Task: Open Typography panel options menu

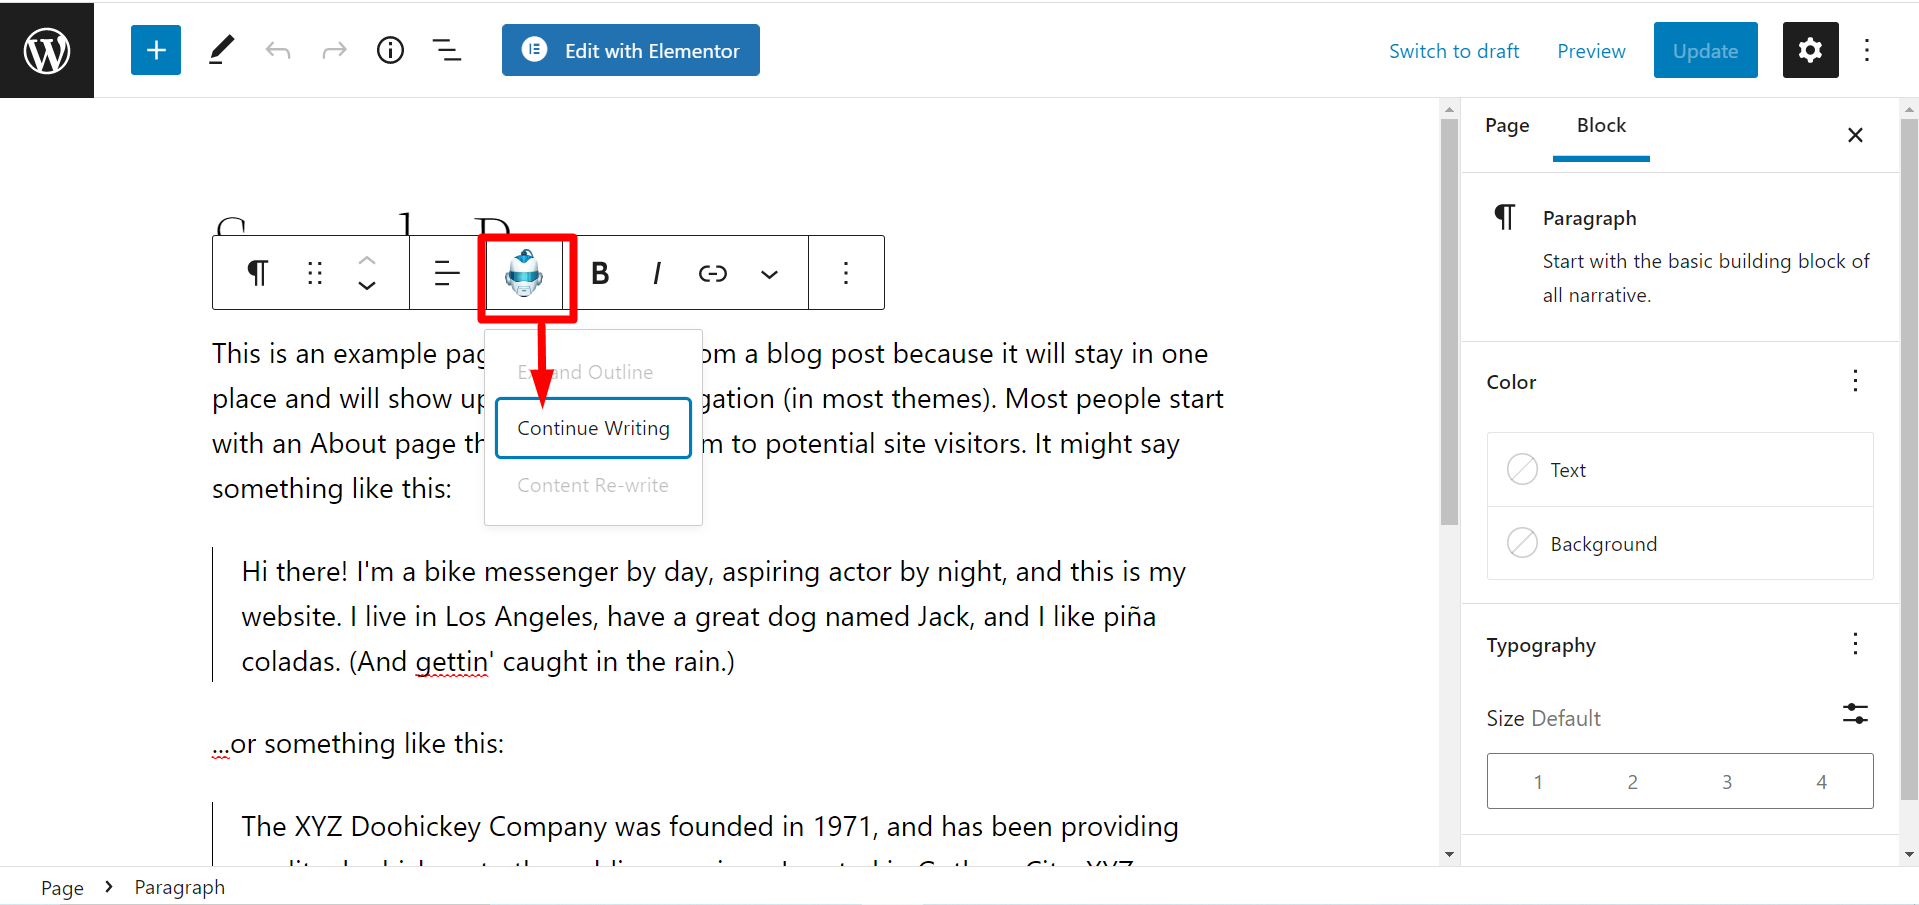Action: [1855, 644]
